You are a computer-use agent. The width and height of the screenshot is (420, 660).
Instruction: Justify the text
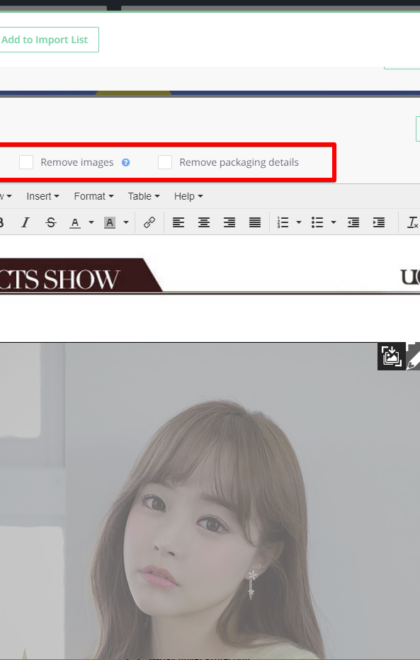pos(255,222)
